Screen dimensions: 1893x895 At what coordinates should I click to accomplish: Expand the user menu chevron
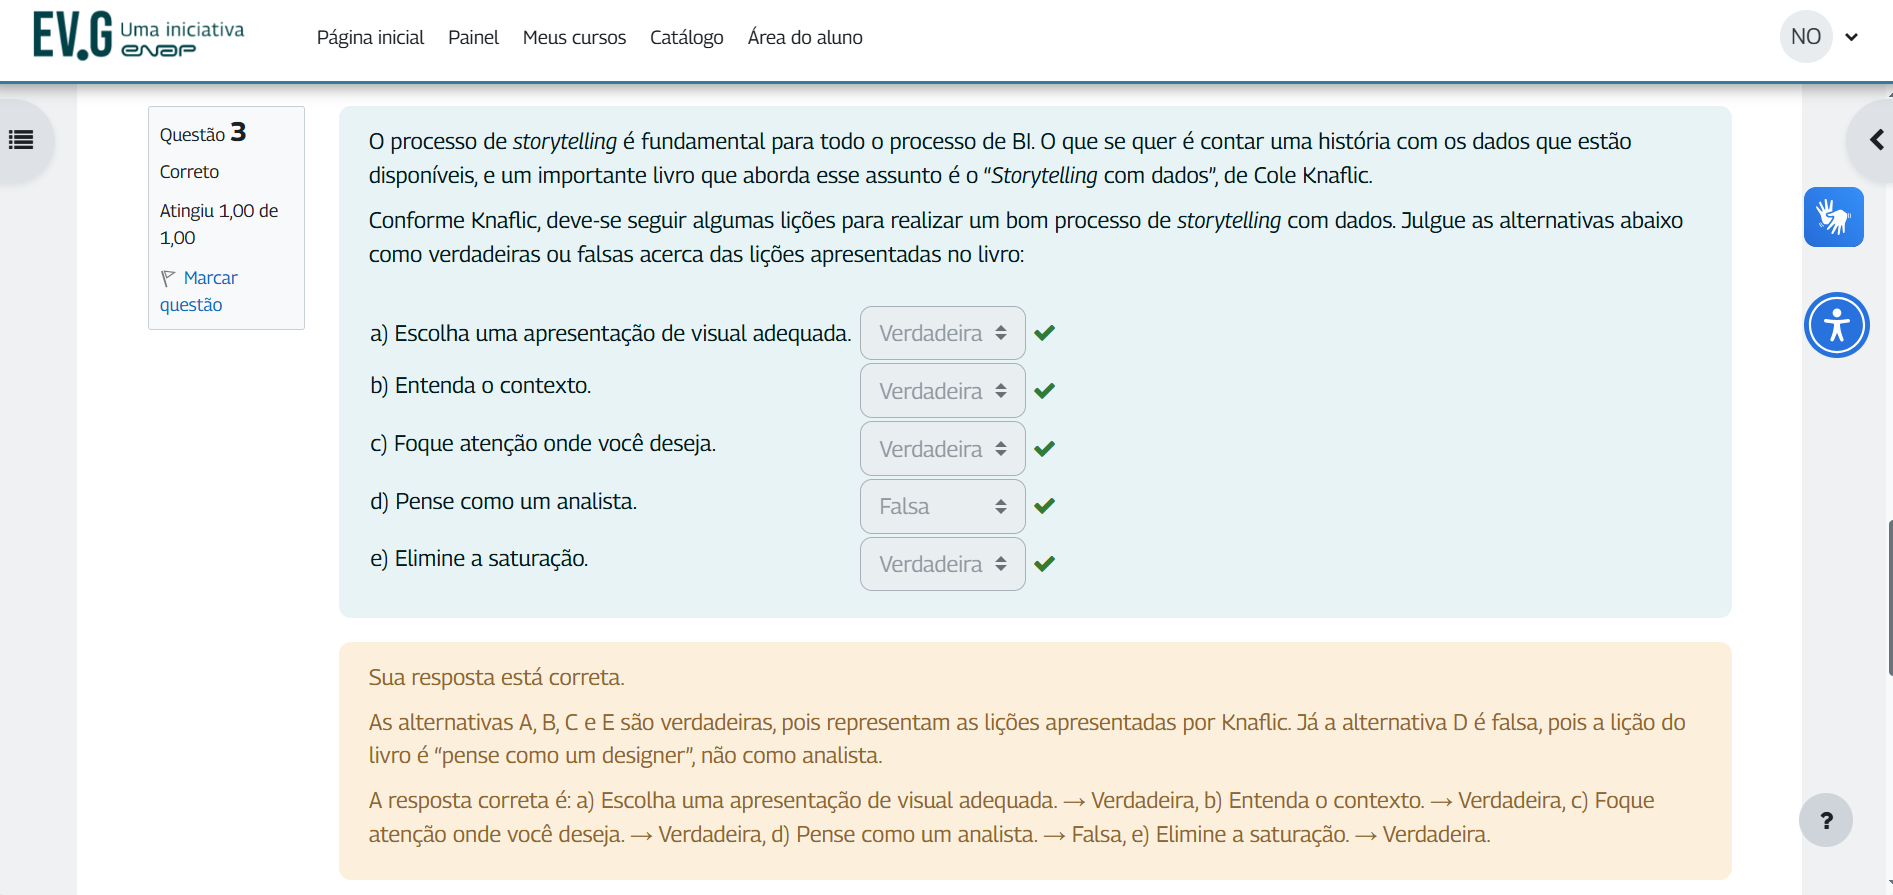click(x=1851, y=37)
